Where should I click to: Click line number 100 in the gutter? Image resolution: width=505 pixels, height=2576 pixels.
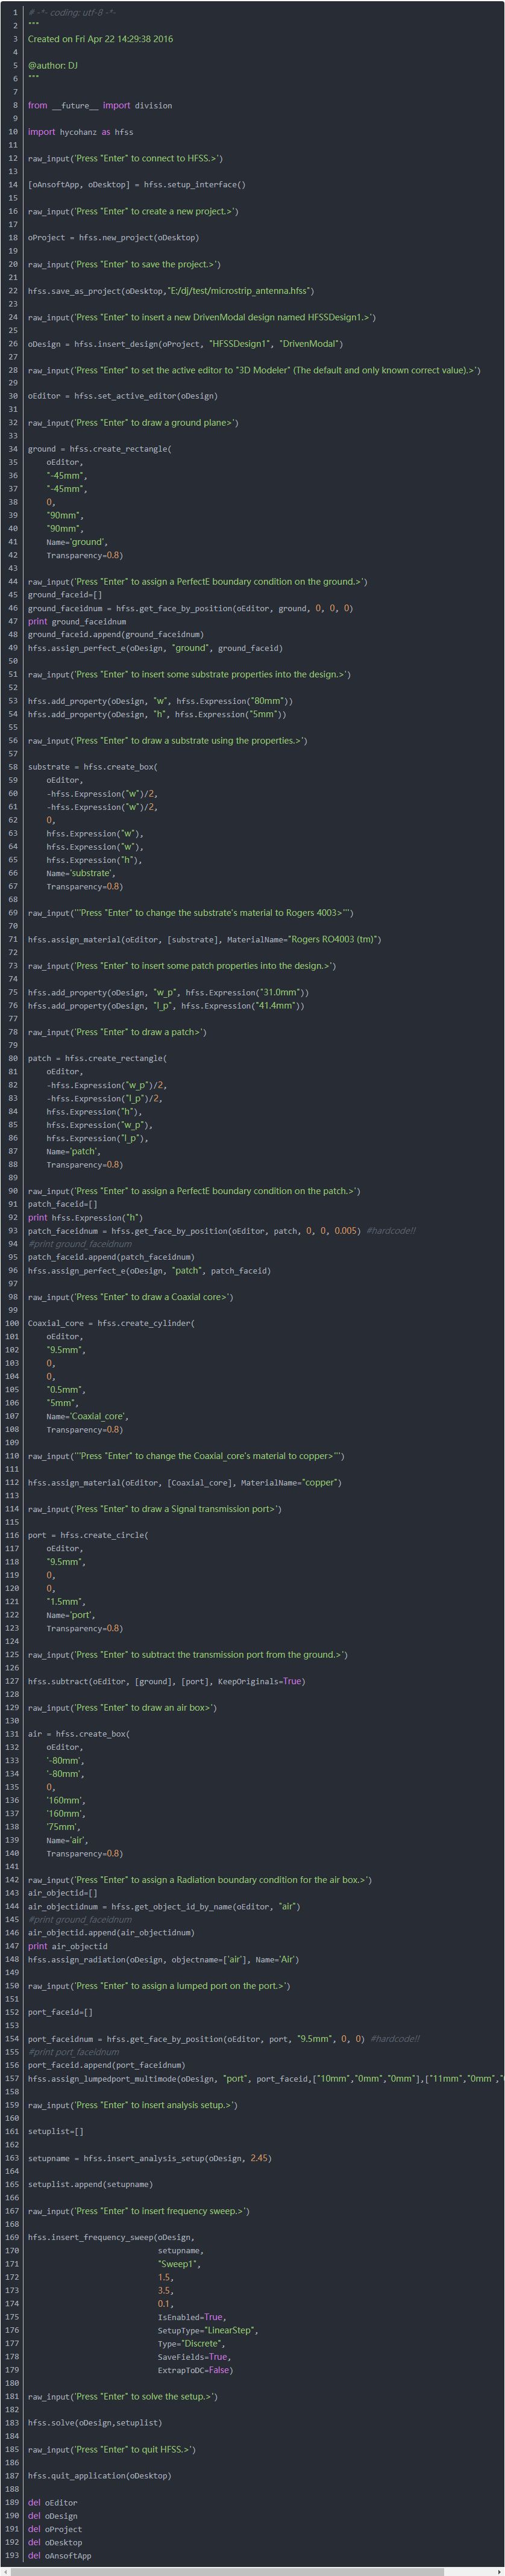(x=12, y=1323)
